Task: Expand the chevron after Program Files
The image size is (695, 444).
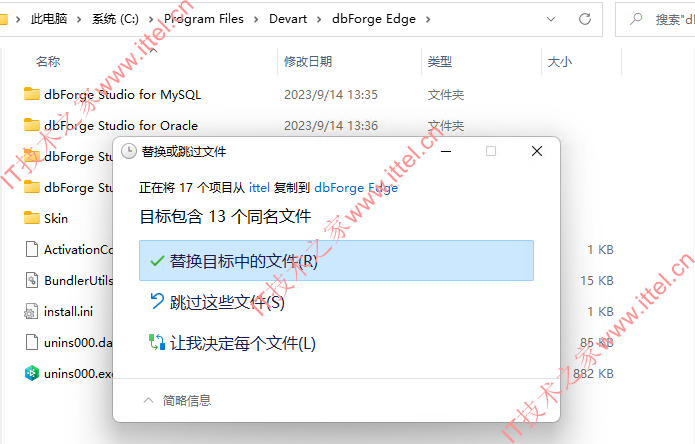Action: [256, 19]
